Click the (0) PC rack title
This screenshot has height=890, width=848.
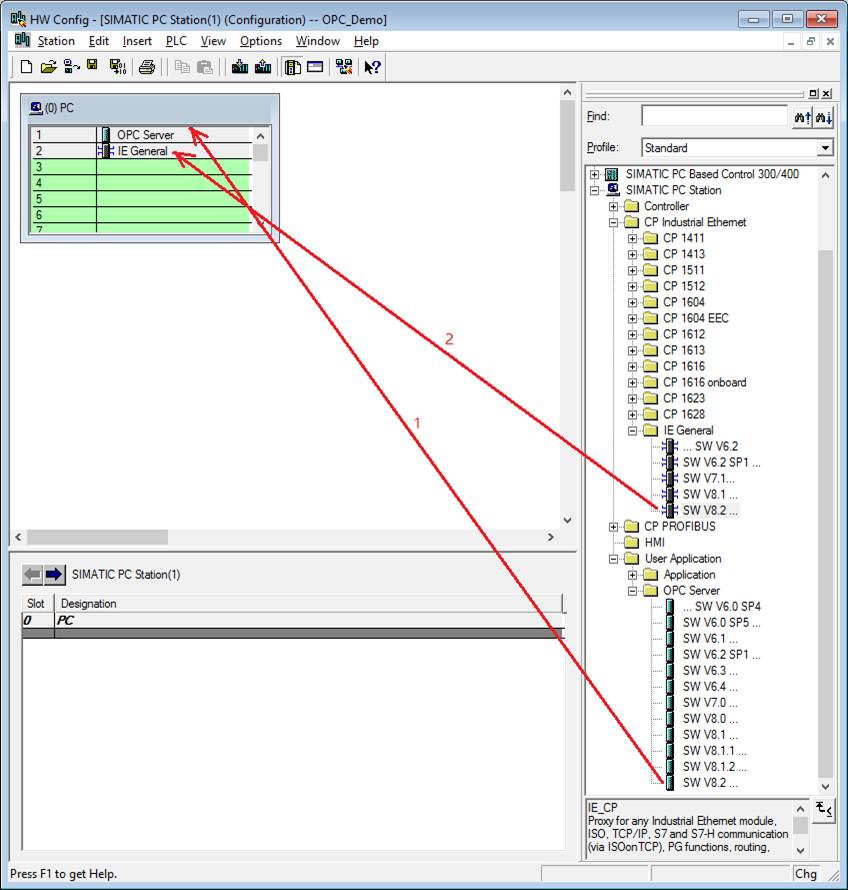click(52, 108)
